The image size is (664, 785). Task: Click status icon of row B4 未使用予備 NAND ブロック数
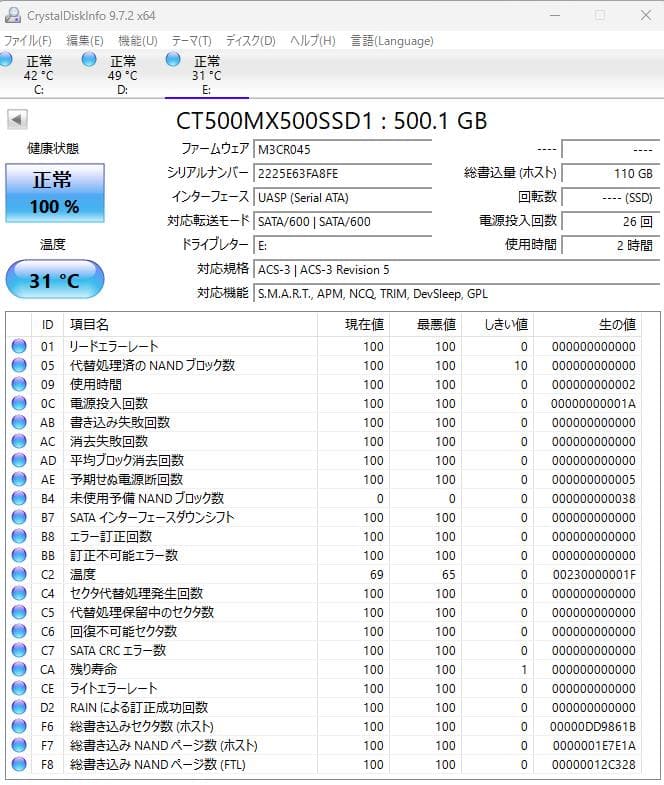pyautogui.click(x=19, y=498)
